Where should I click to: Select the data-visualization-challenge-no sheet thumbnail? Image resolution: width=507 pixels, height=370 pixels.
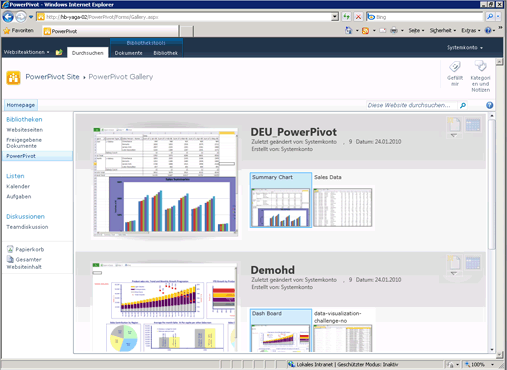point(343,330)
